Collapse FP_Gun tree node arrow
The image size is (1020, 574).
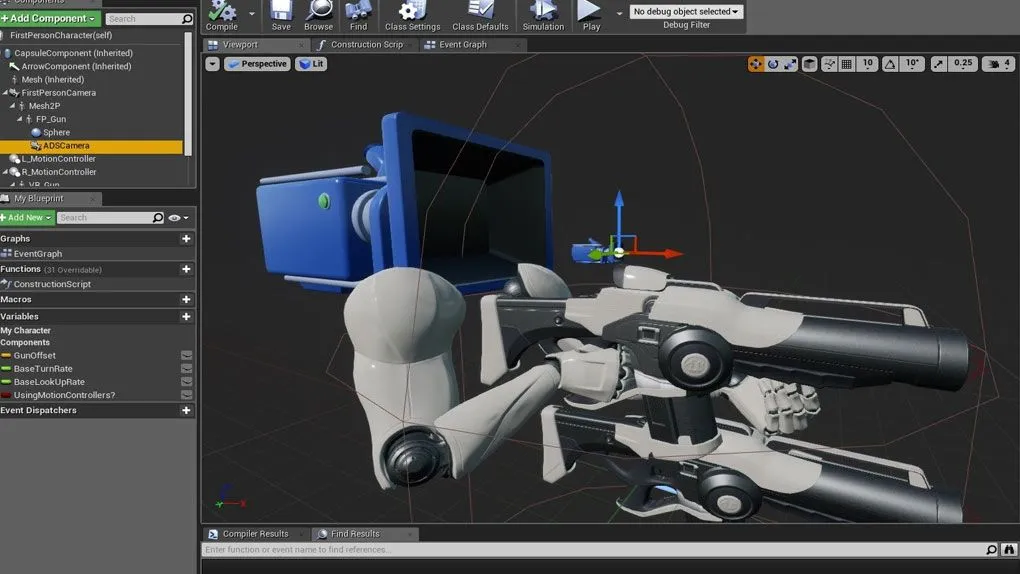coord(20,119)
